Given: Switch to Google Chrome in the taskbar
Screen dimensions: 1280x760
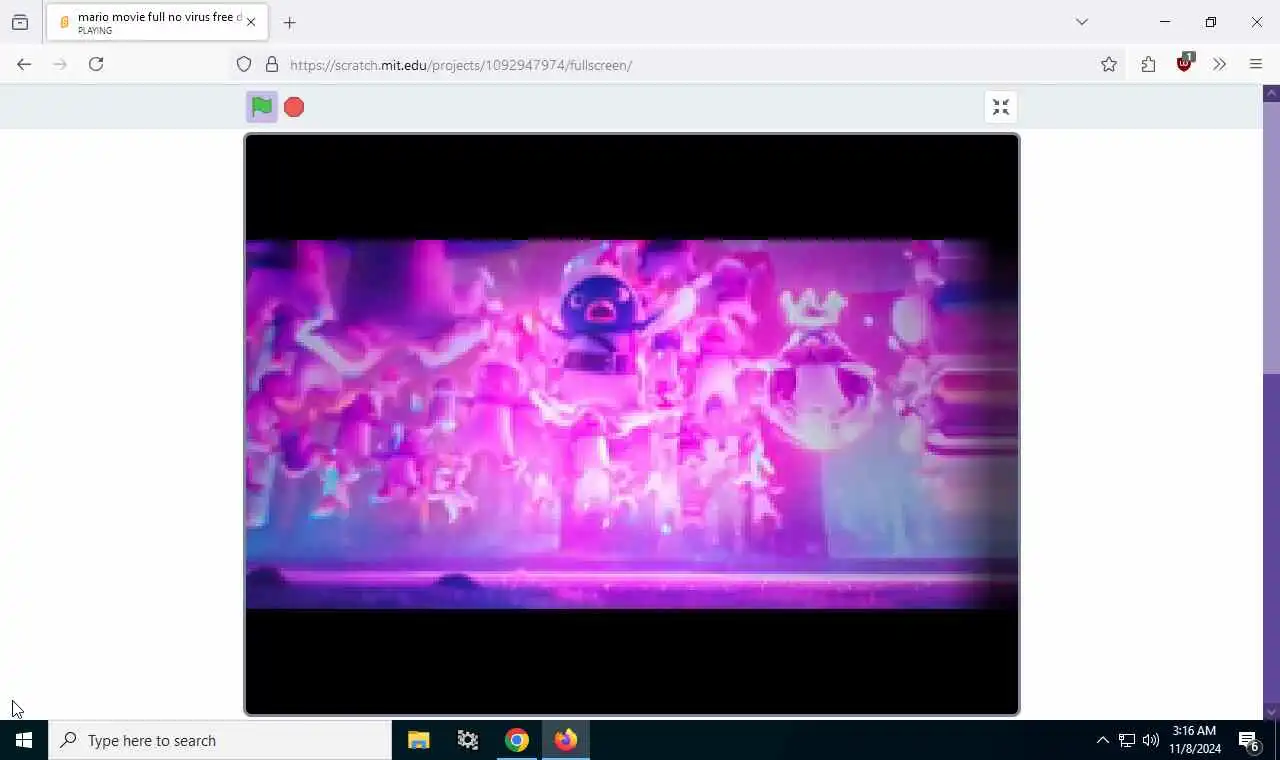Looking at the screenshot, I should pyautogui.click(x=517, y=740).
